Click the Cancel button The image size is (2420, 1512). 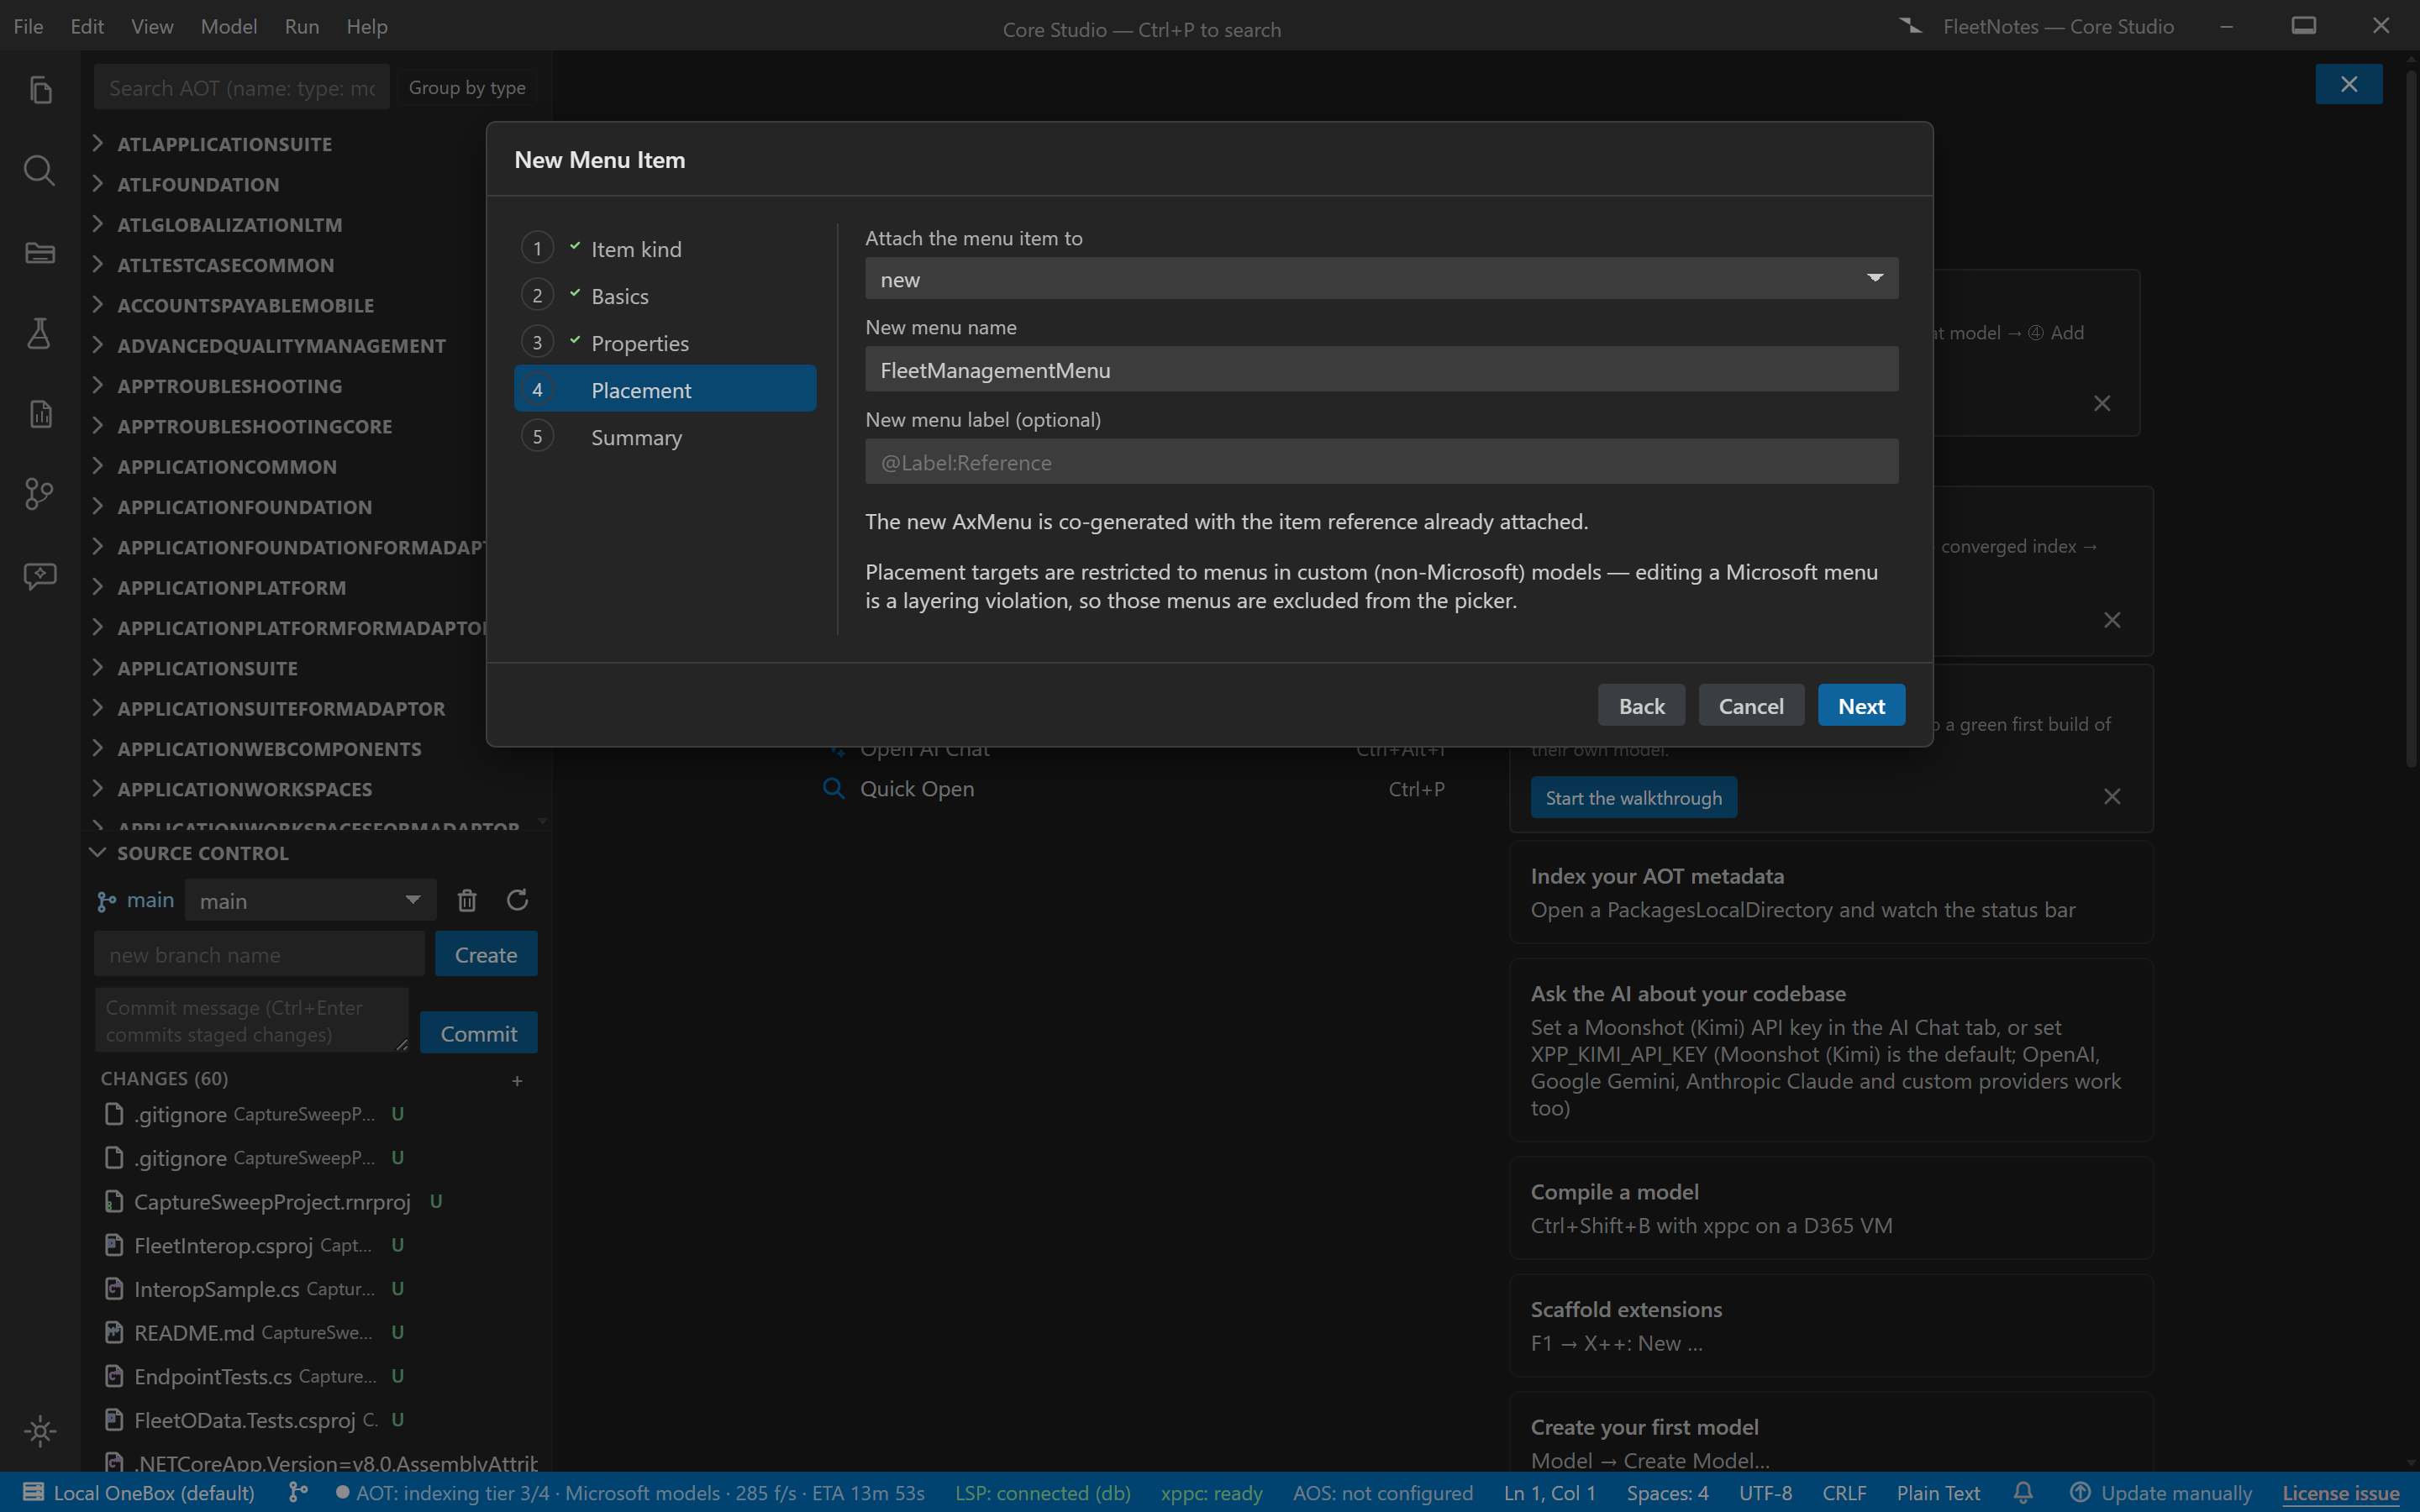pos(1751,705)
